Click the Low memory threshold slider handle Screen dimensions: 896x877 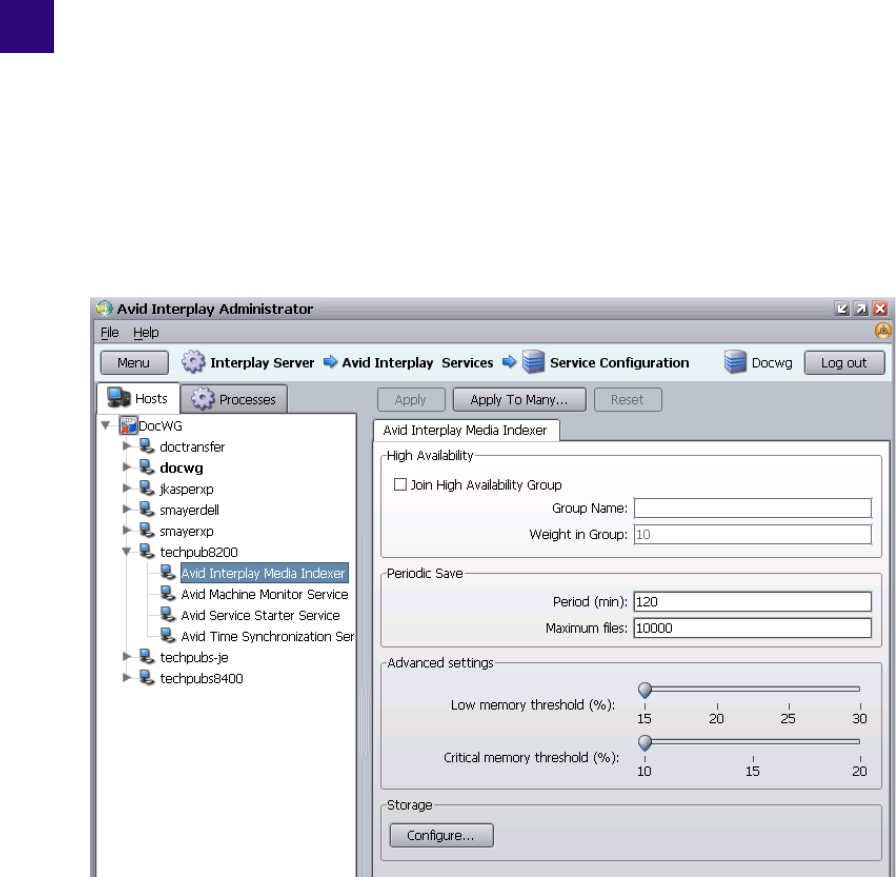pos(645,690)
